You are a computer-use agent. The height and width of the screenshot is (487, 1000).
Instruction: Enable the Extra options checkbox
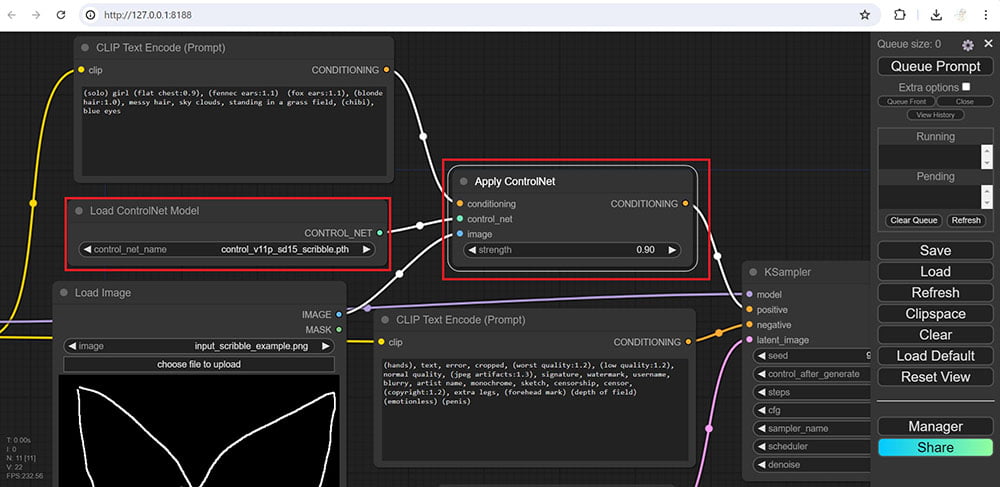click(965, 87)
